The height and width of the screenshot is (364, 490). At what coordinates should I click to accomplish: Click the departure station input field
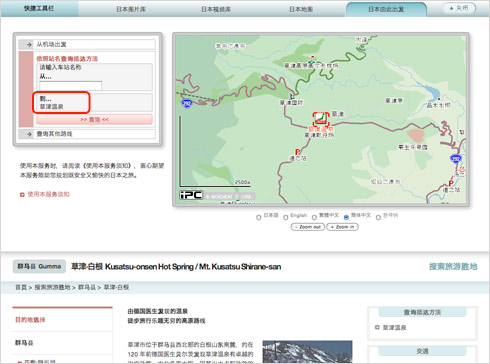point(71,85)
